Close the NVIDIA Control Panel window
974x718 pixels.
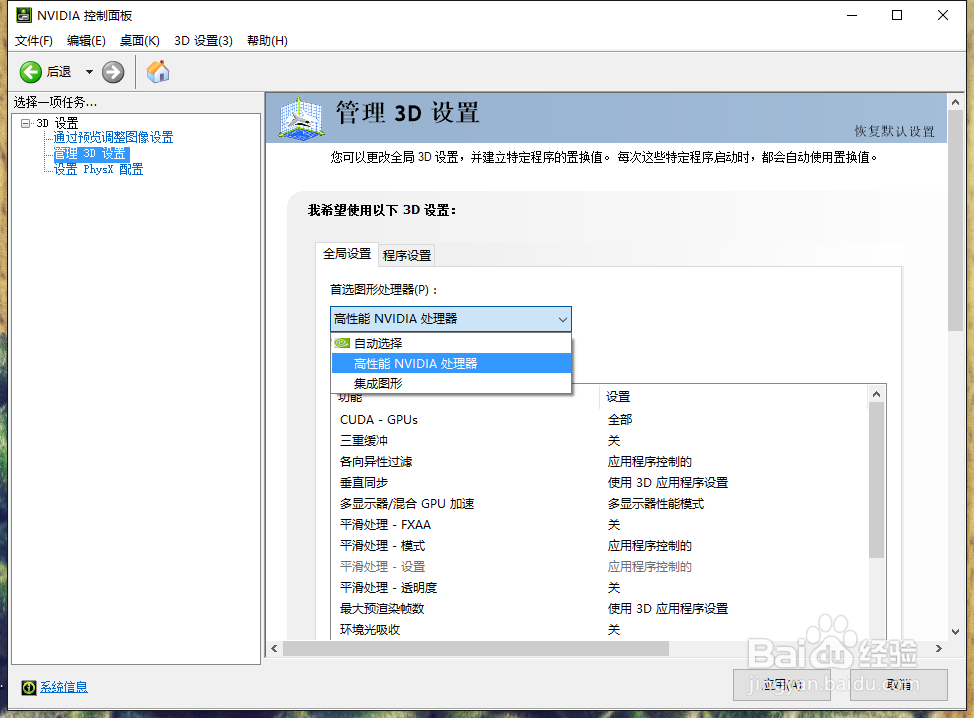[x=942, y=15]
